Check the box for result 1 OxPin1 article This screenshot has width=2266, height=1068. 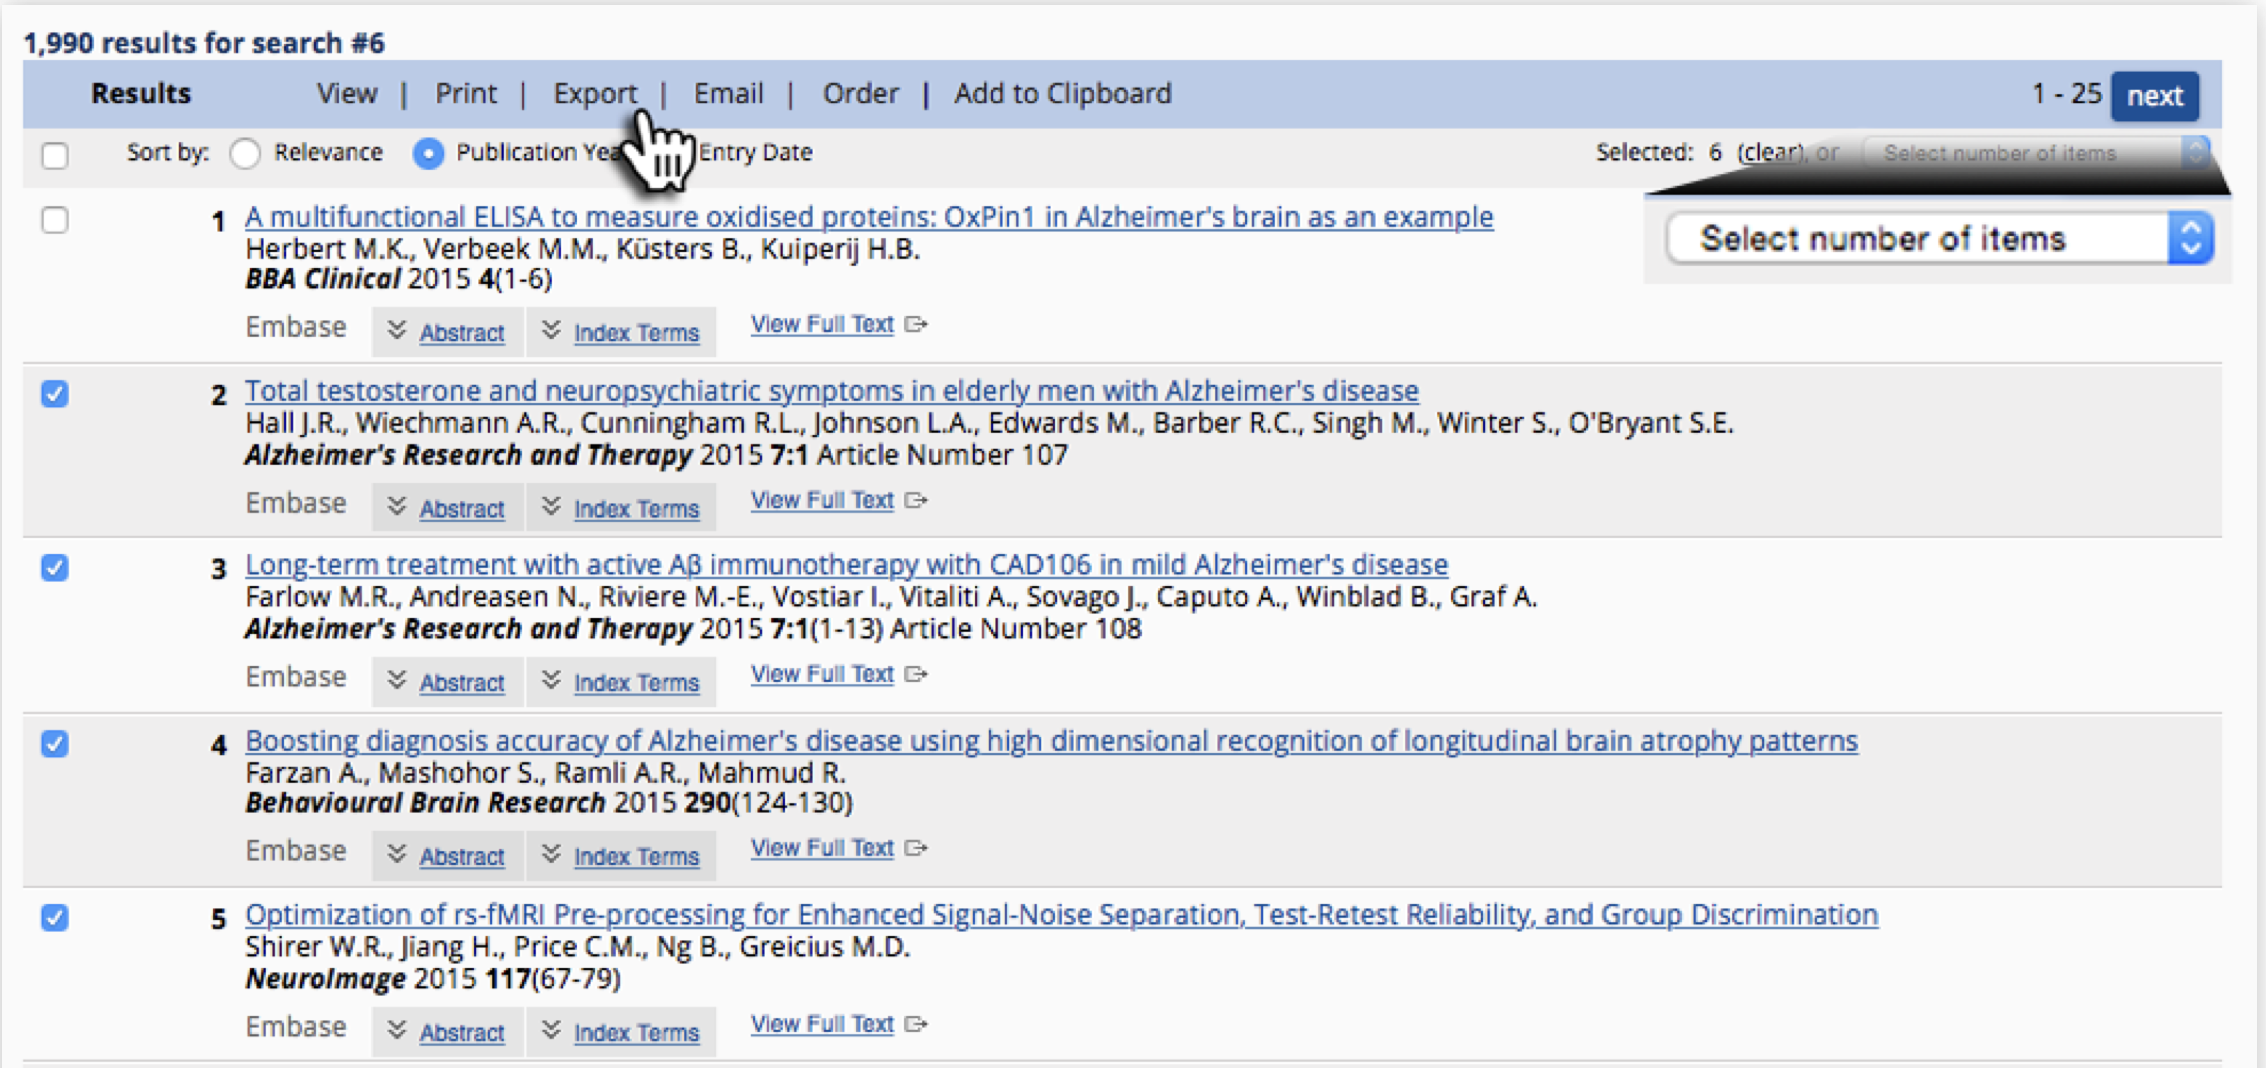pos(55,220)
